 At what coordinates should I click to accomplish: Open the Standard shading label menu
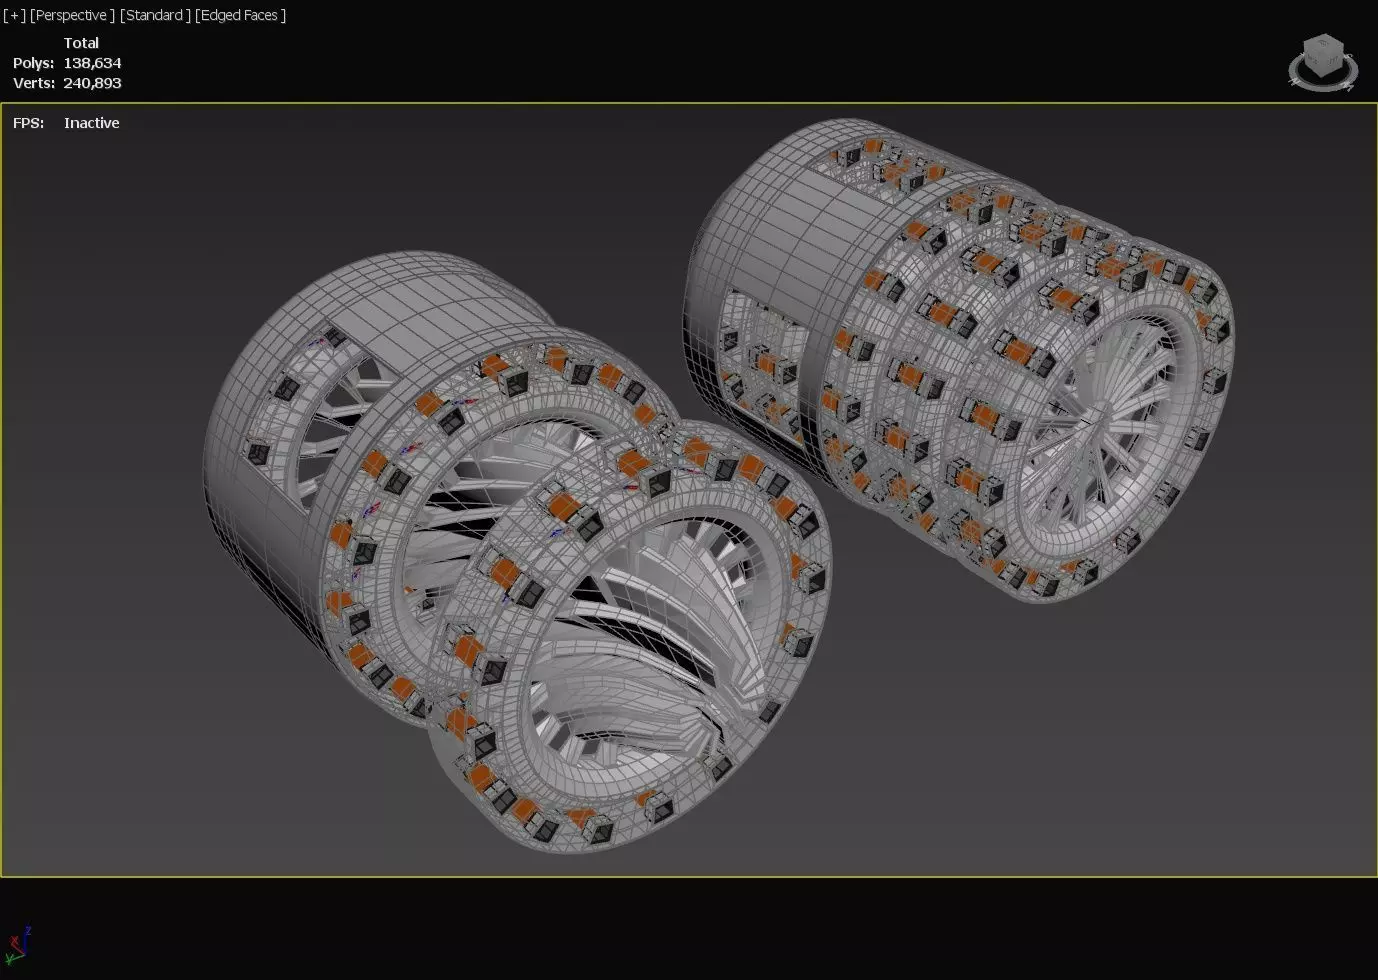point(155,15)
